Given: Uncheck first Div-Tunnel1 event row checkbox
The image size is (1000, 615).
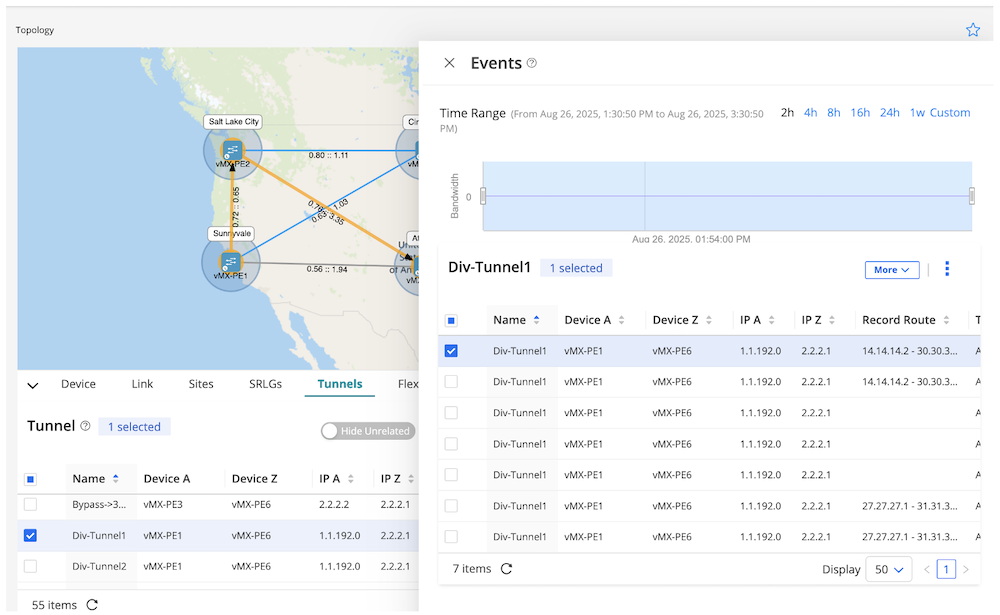Looking at the screenshot, I should [451, 351].
